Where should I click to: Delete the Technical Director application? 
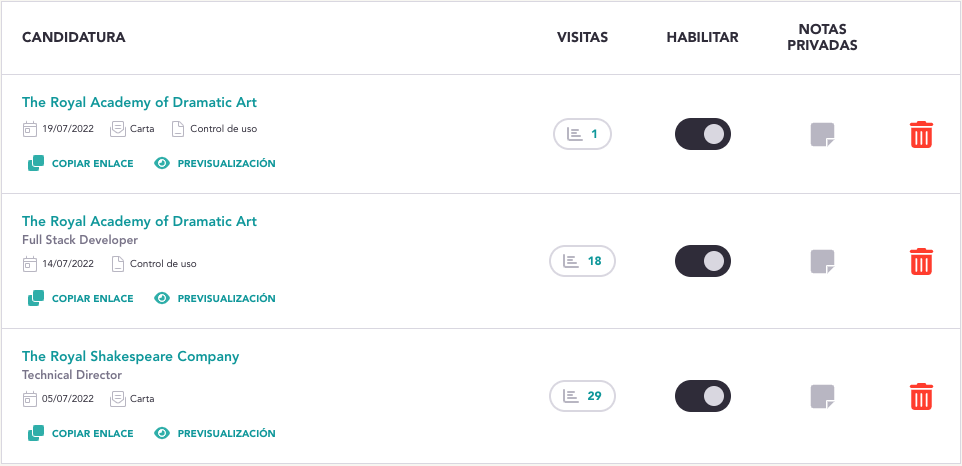(x=921, y=396)
